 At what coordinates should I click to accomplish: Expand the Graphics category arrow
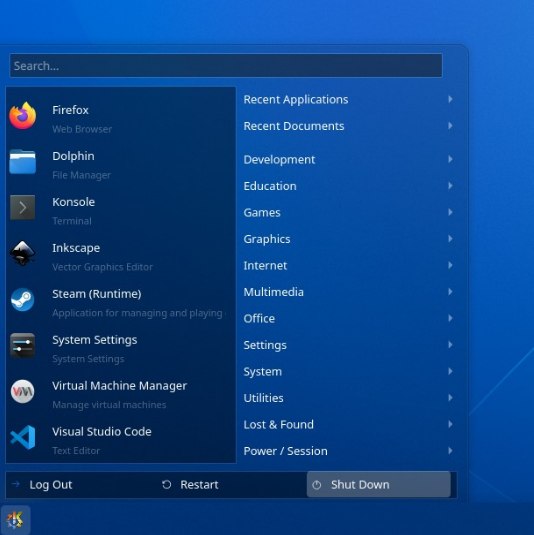450,239
